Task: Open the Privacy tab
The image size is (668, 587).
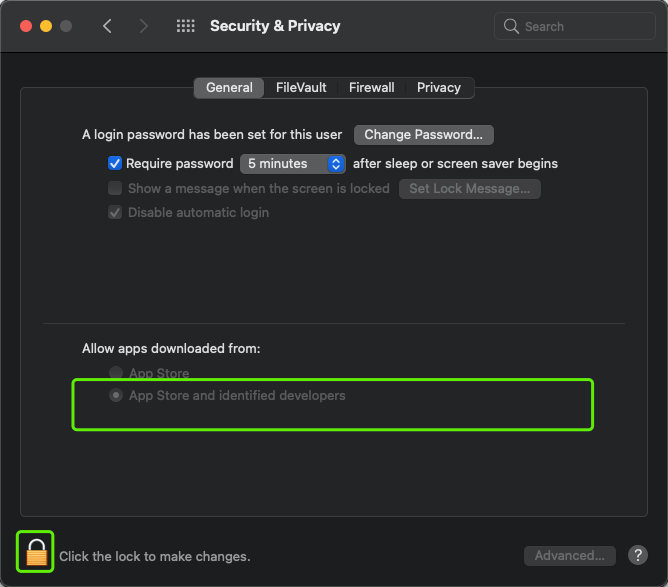Action: [x=439, y=88]
